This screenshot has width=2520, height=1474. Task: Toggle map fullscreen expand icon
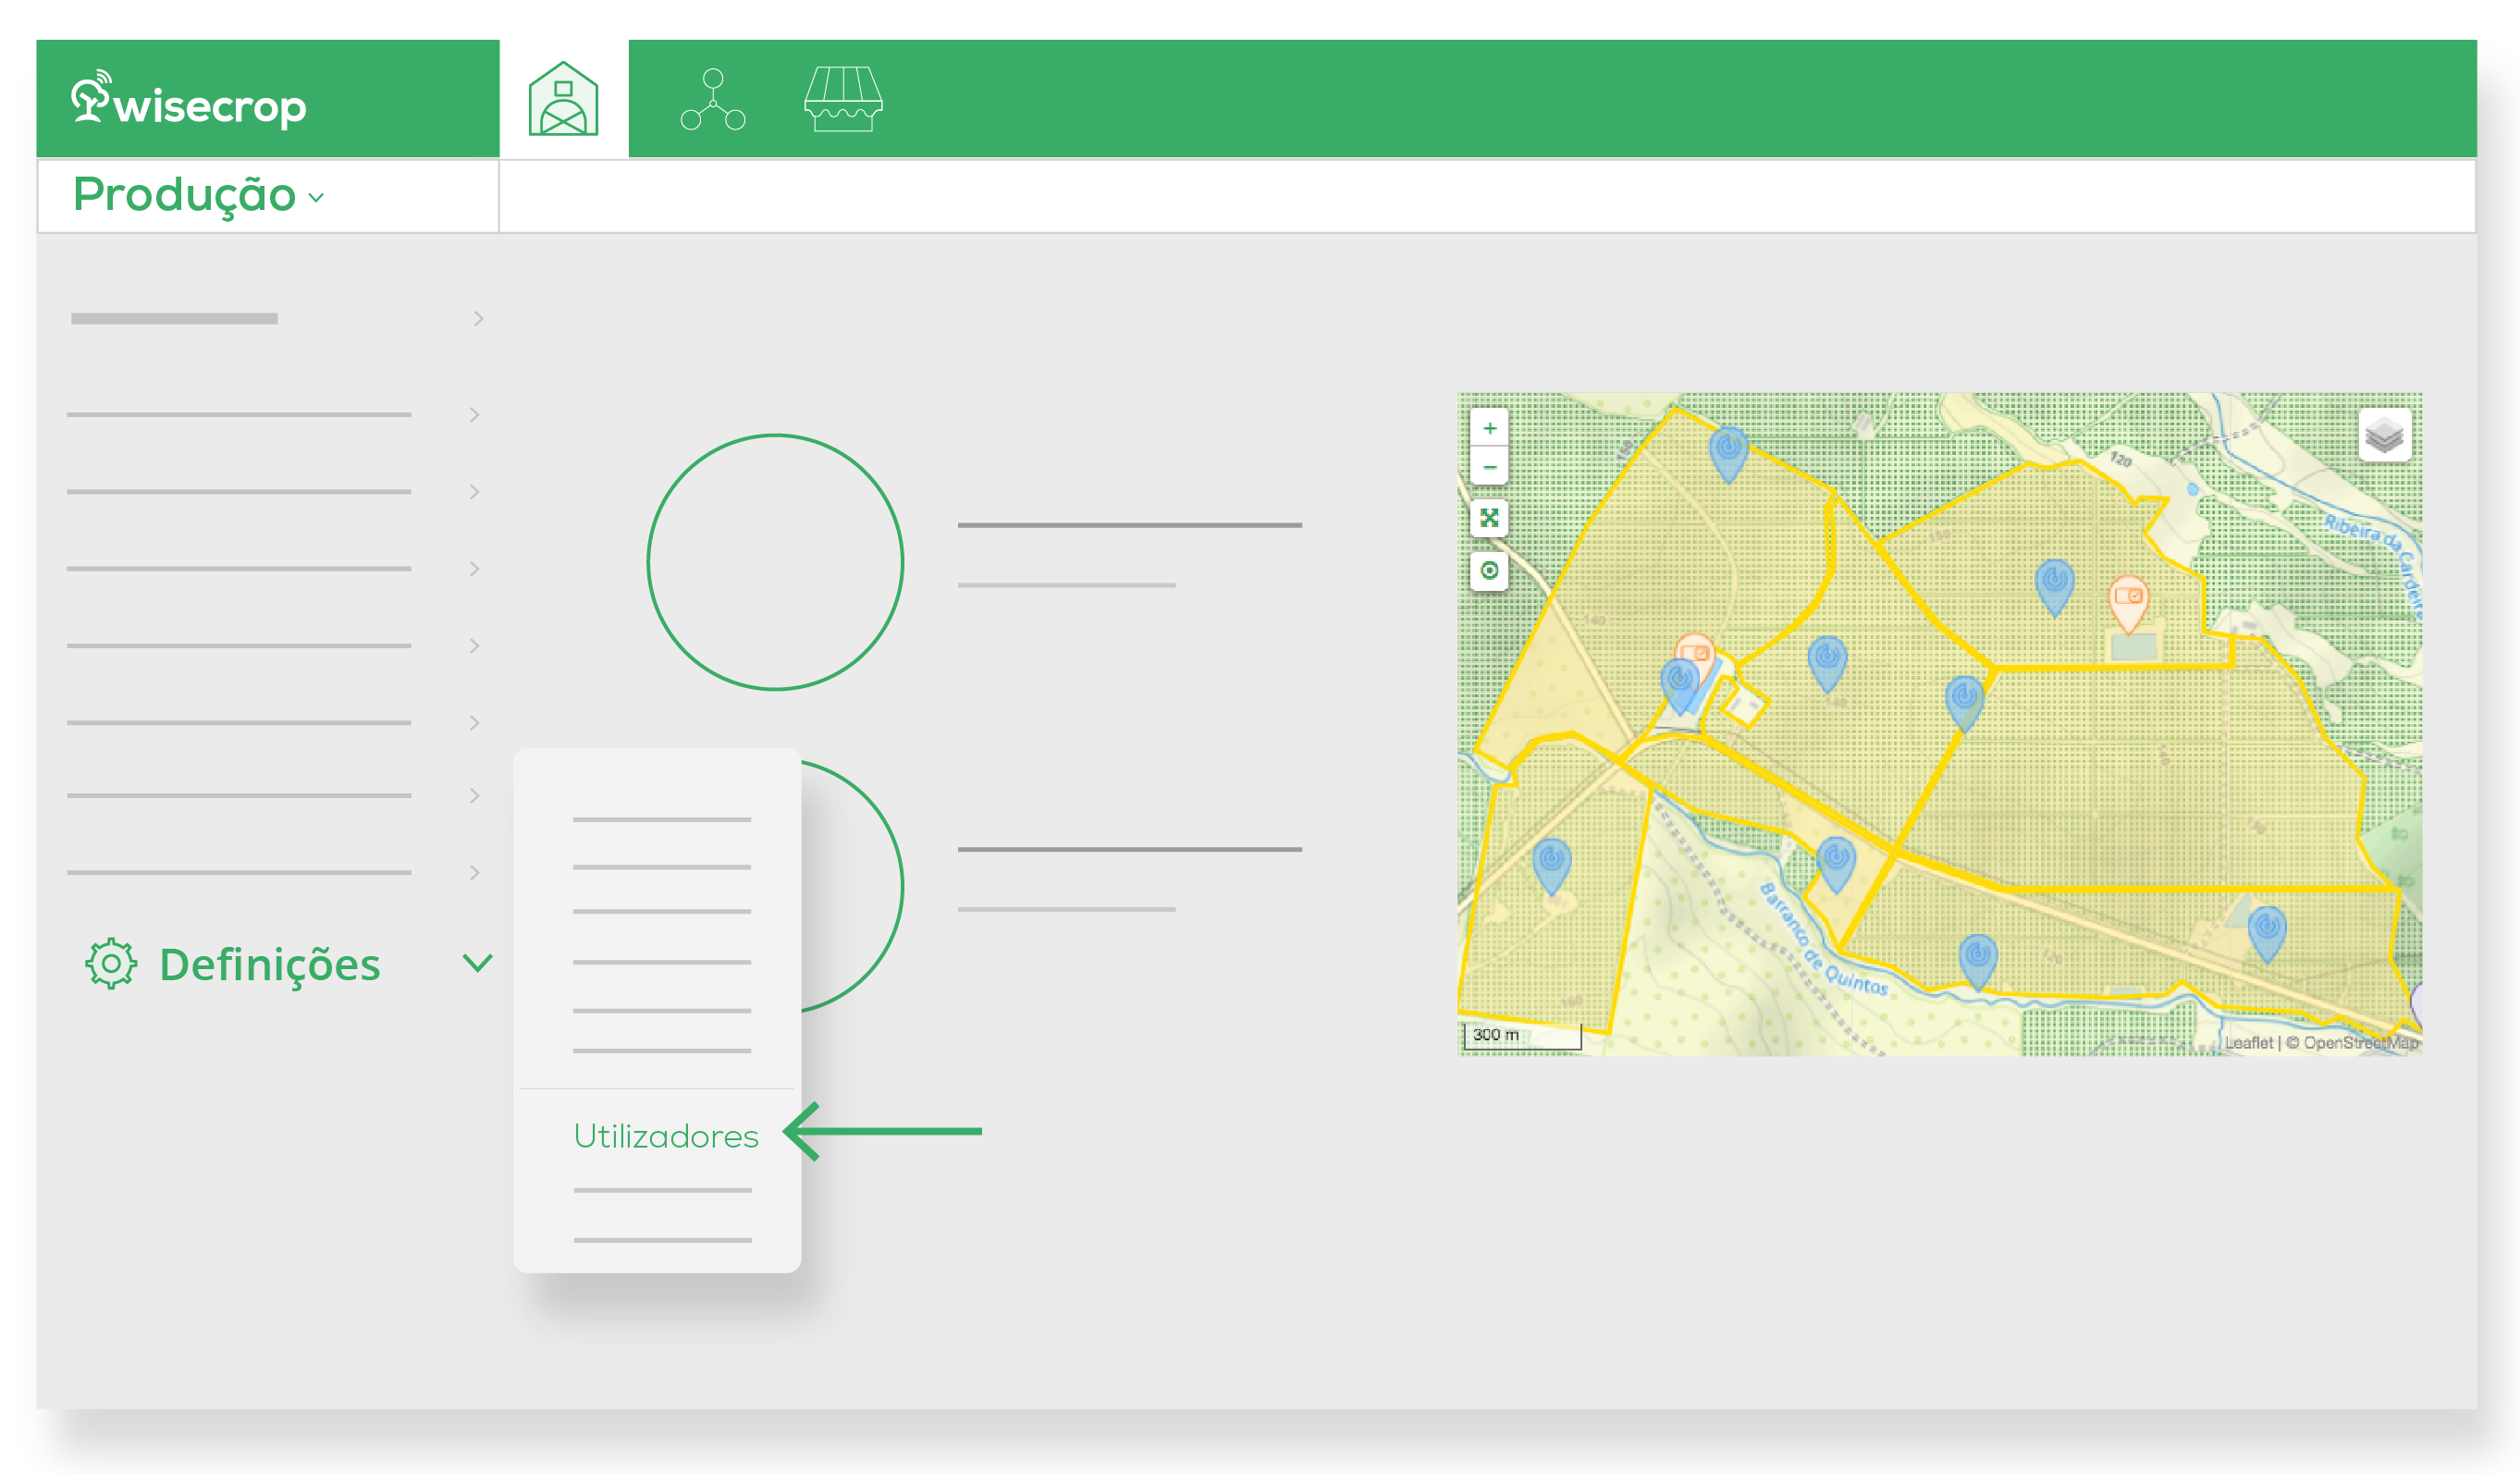1489,518
